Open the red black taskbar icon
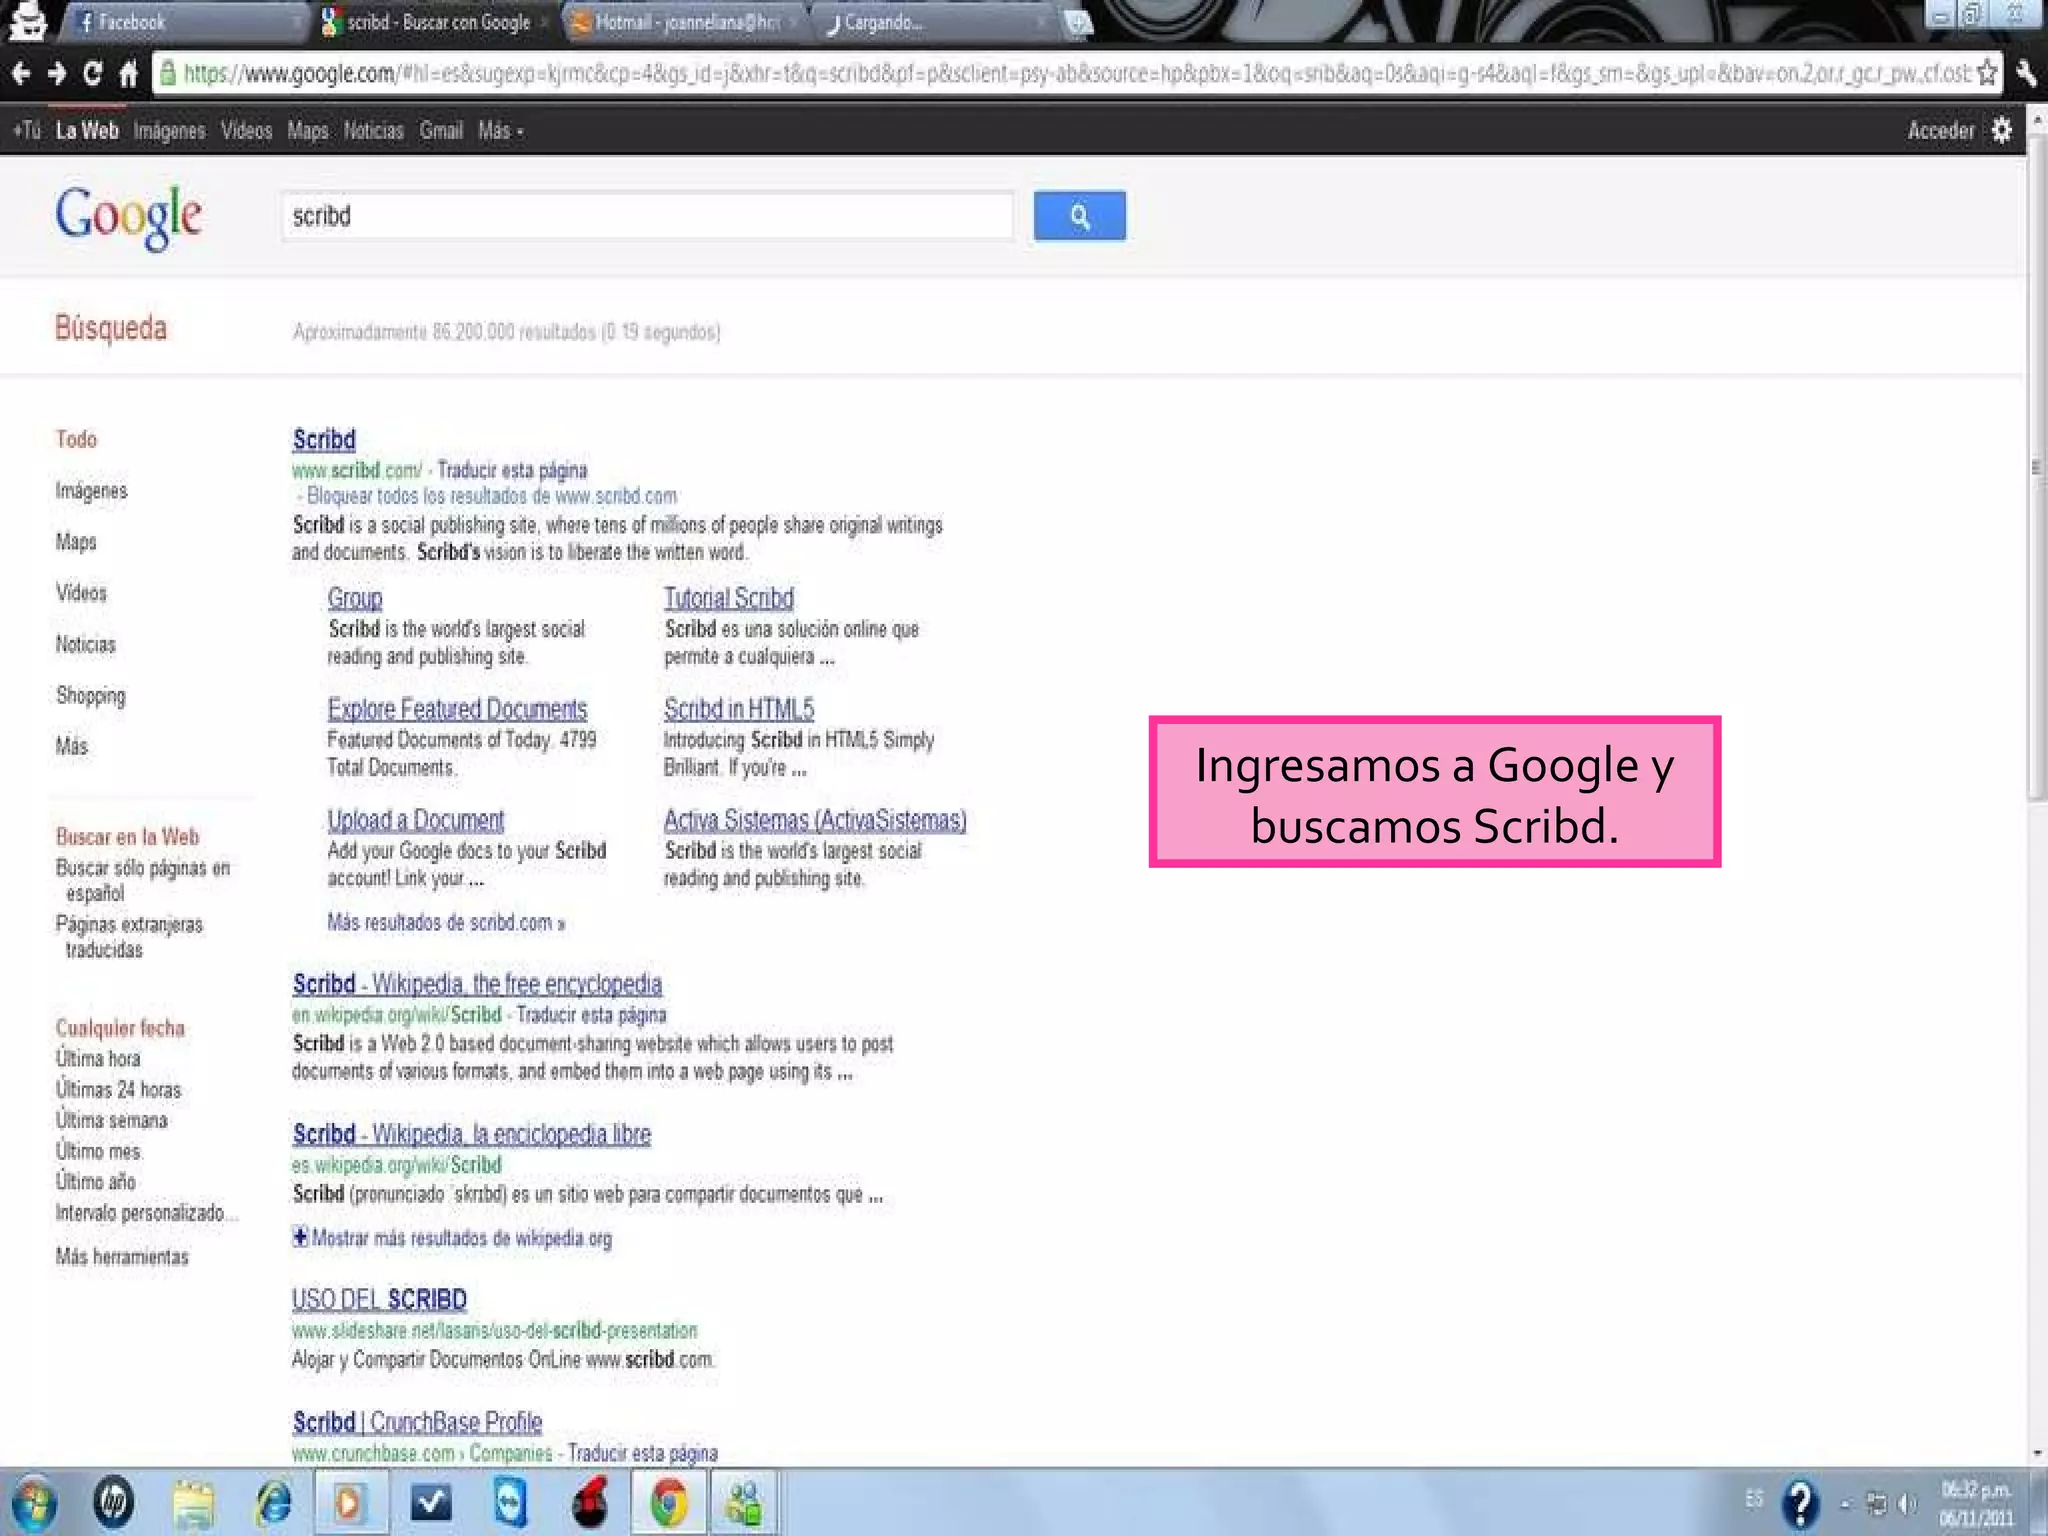This screenshot has height=1536, width=2048. pos(590,1503)
